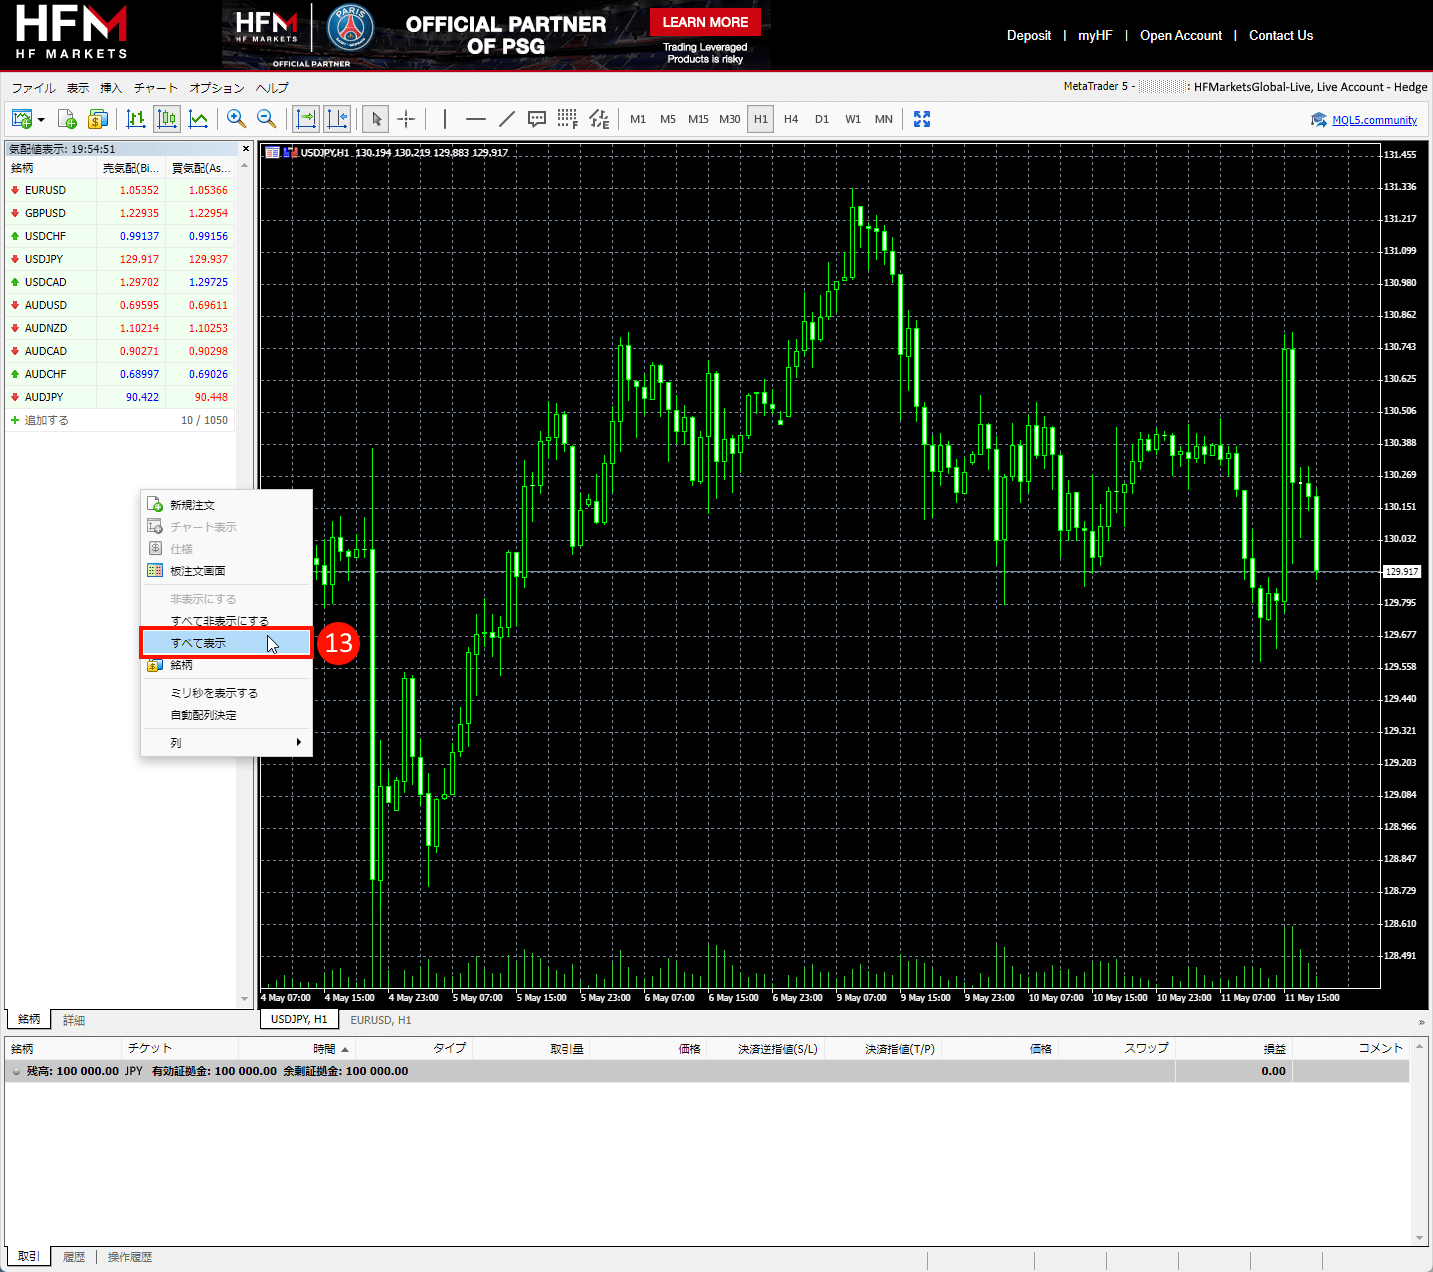Screen dimensions: 1433x1272
Task: Select the crosshair cursor tool
Action: (x=406, y=119)
